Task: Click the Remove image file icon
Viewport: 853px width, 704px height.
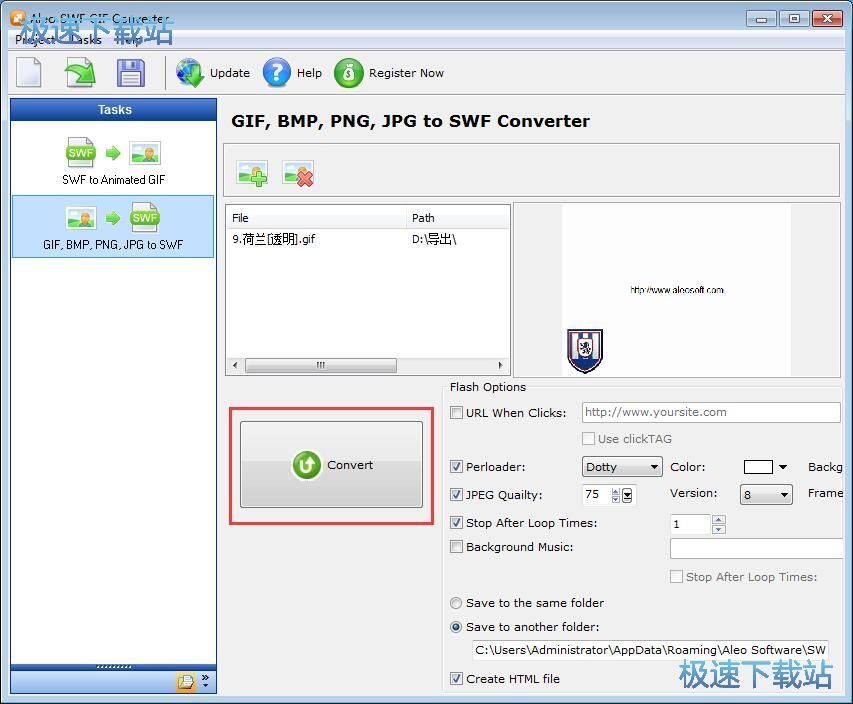Action: pos(298,174)
